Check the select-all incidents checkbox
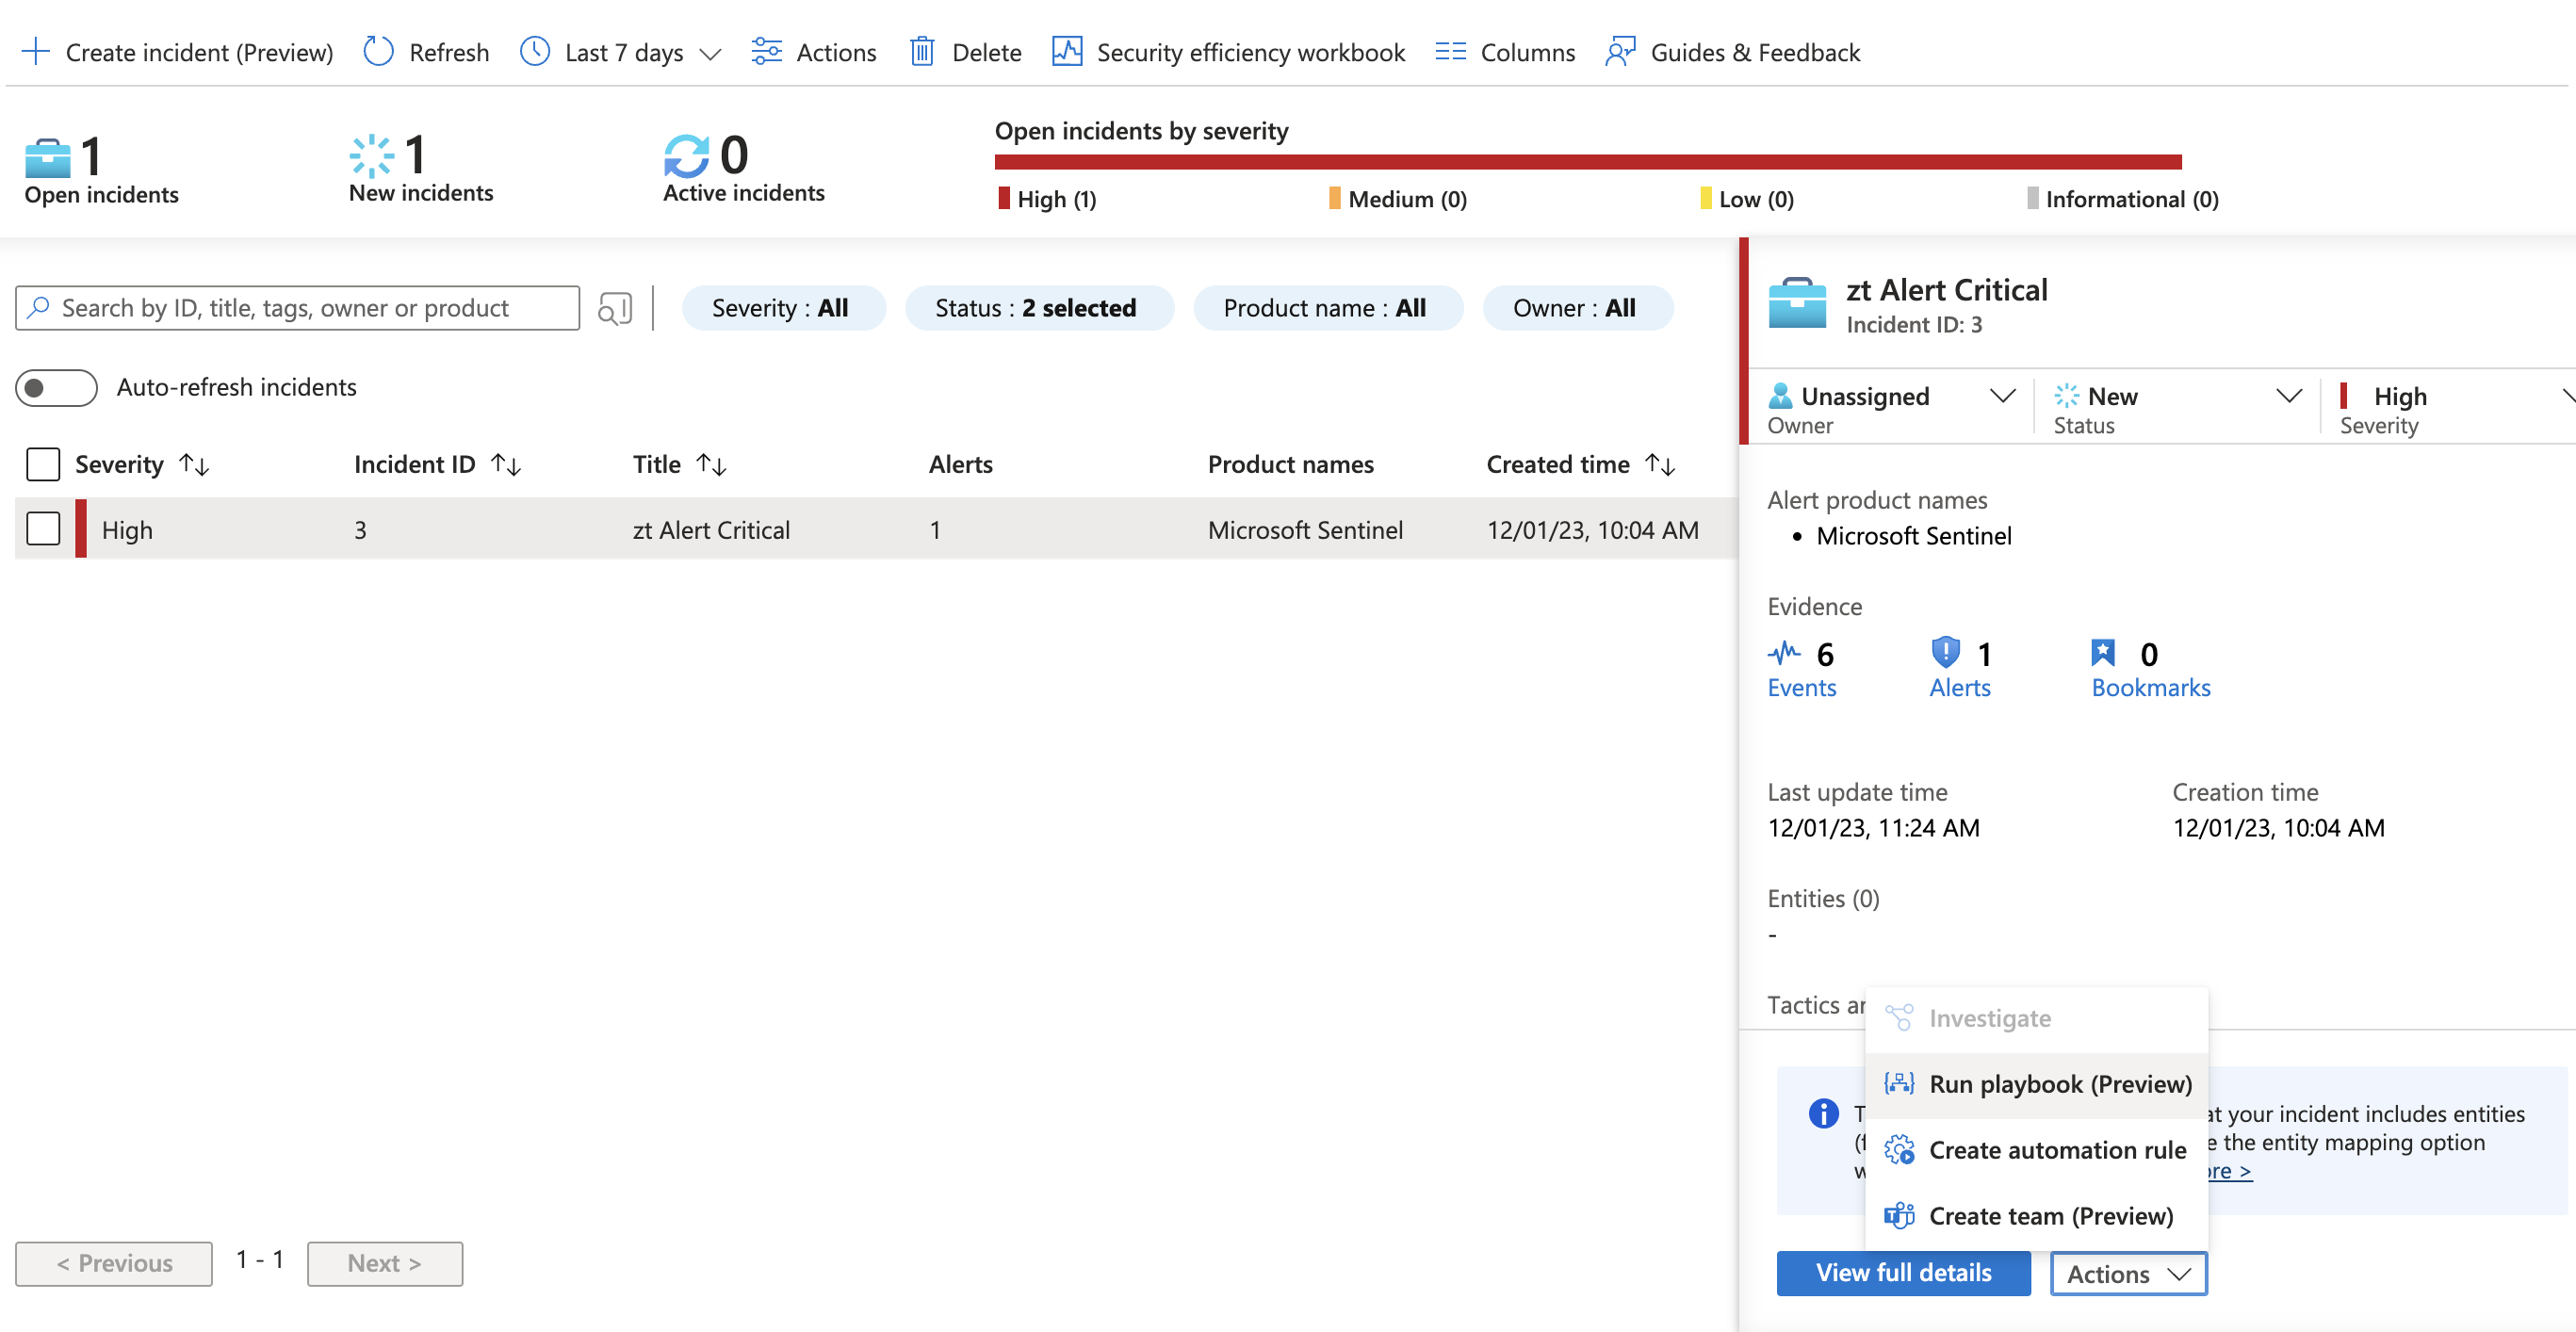 pyautogui.click(x=43, y=463)
